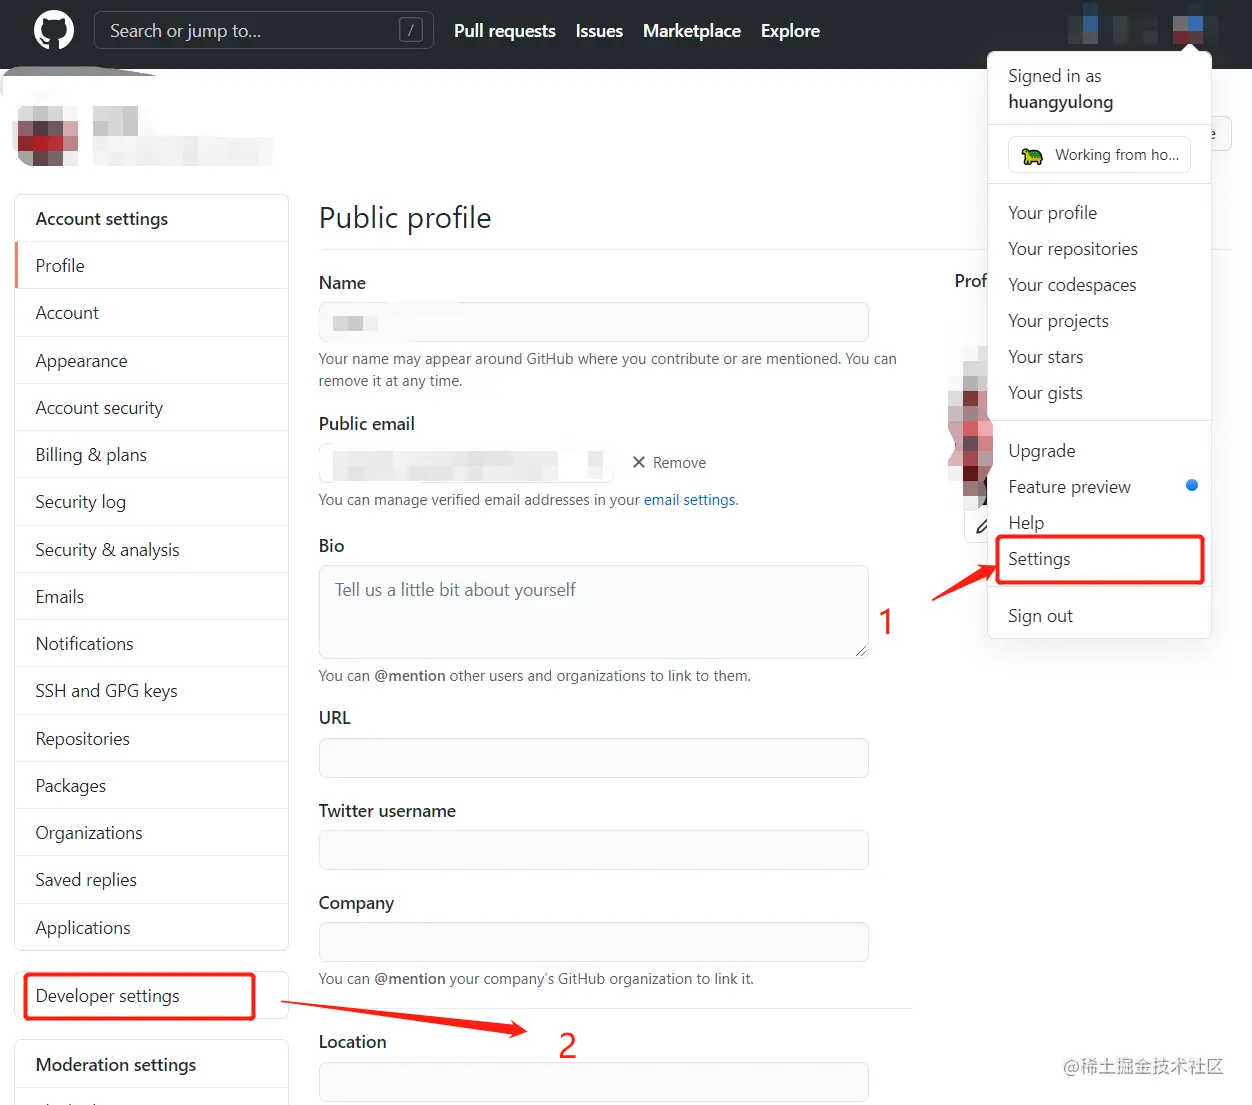Remove the verified public email
1252x1105 pixels.
pos(668,462)
